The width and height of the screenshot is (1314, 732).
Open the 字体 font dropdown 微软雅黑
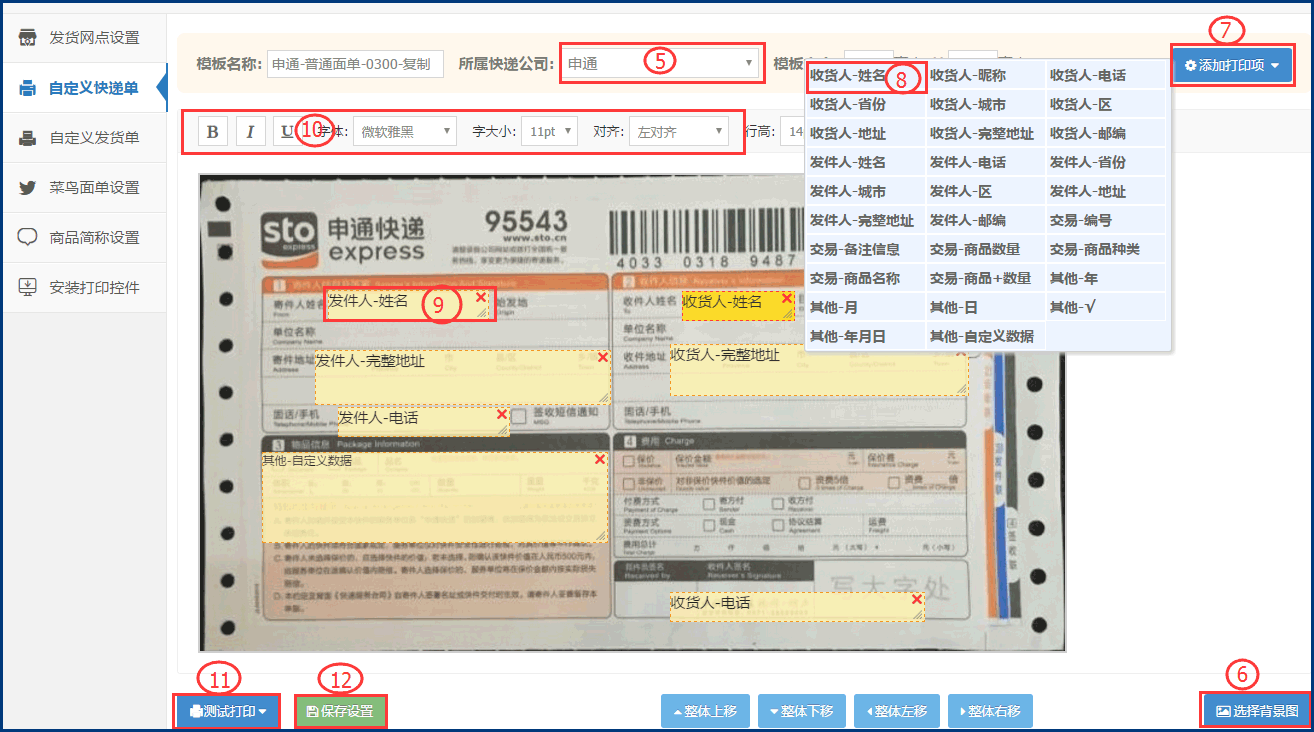[x=405, y=132]
